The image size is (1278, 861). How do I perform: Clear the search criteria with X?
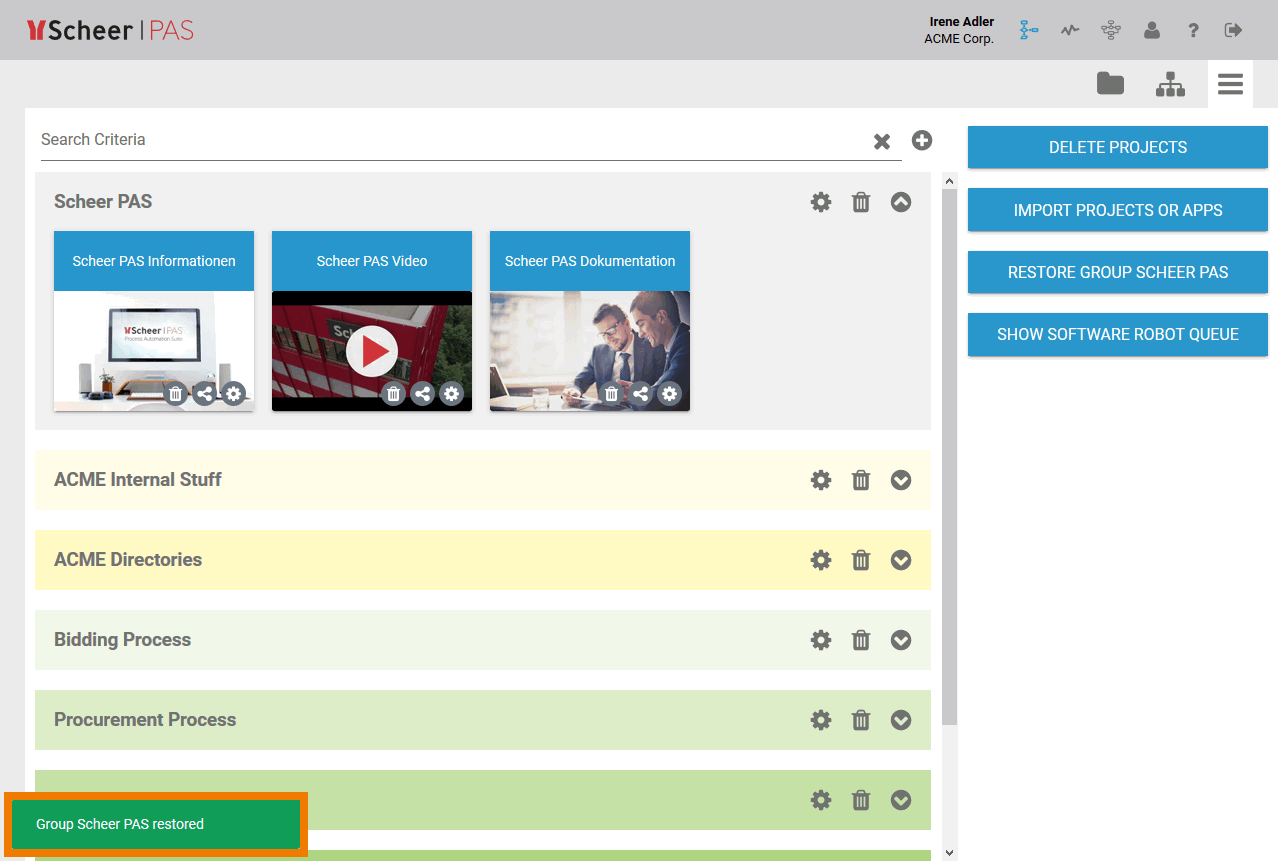click(x=882, y=141)
